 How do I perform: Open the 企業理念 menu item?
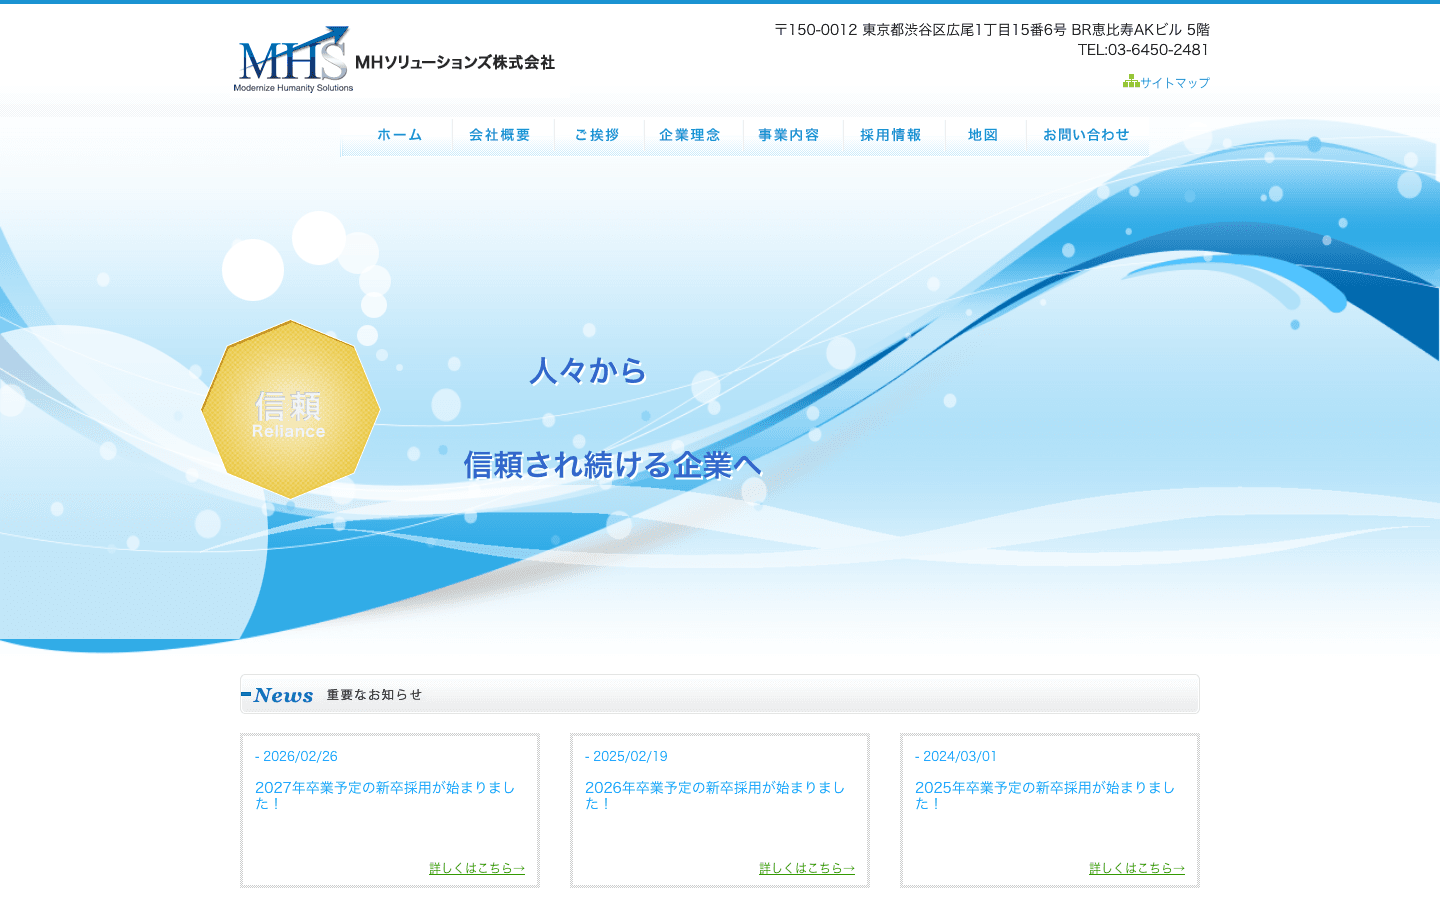click(690, 135)
